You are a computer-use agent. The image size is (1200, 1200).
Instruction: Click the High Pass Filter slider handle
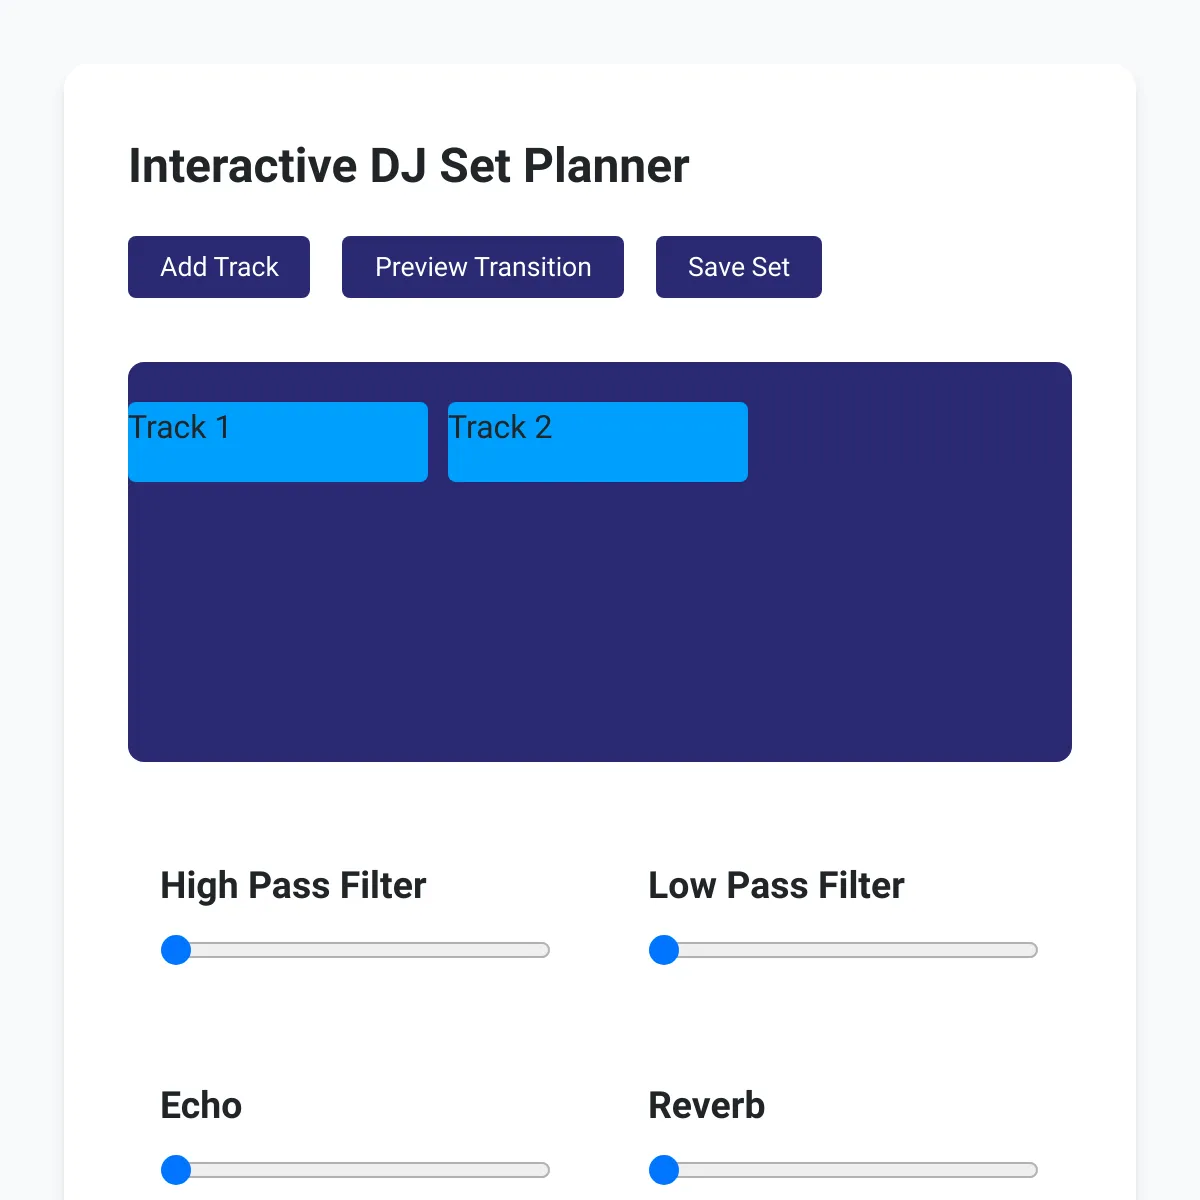pos(176,950)
